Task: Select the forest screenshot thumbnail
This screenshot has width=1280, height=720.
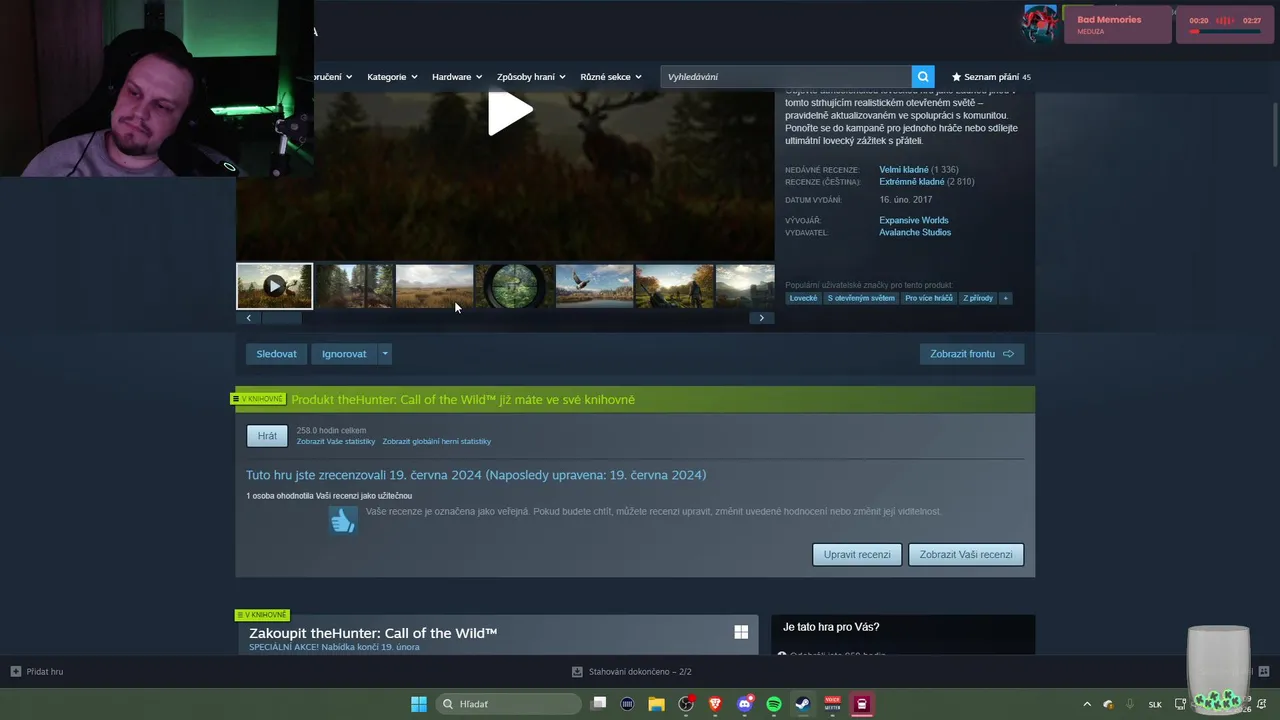Action: [354, 286]
